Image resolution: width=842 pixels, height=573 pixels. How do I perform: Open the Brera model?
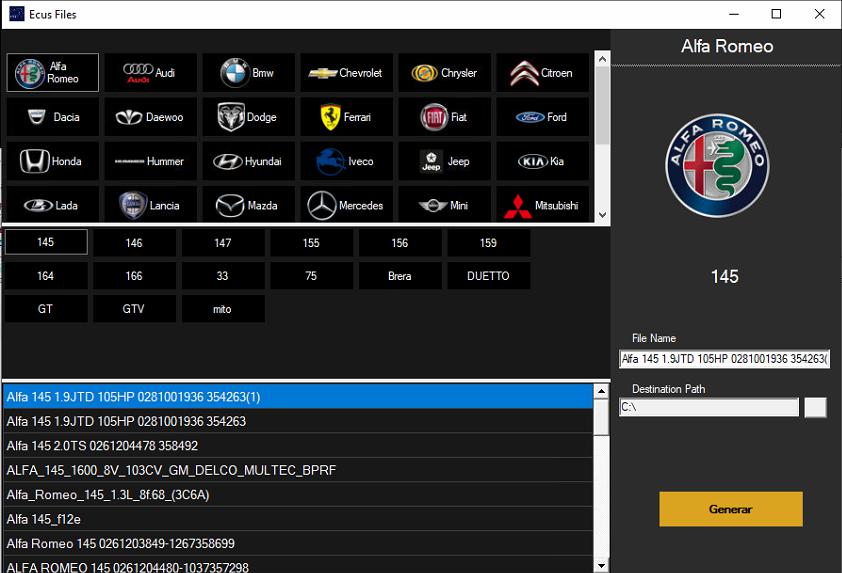click(400, 275)
